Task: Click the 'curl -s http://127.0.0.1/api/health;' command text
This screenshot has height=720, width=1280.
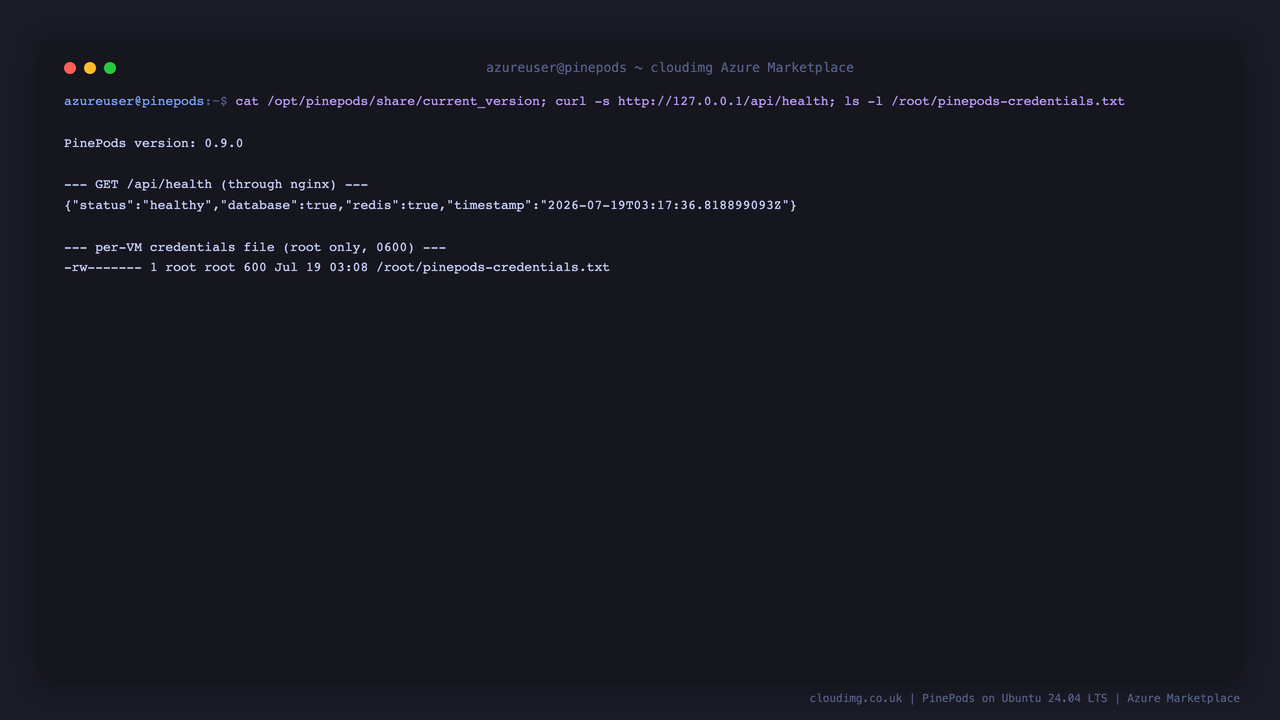Action: (696, 101)
